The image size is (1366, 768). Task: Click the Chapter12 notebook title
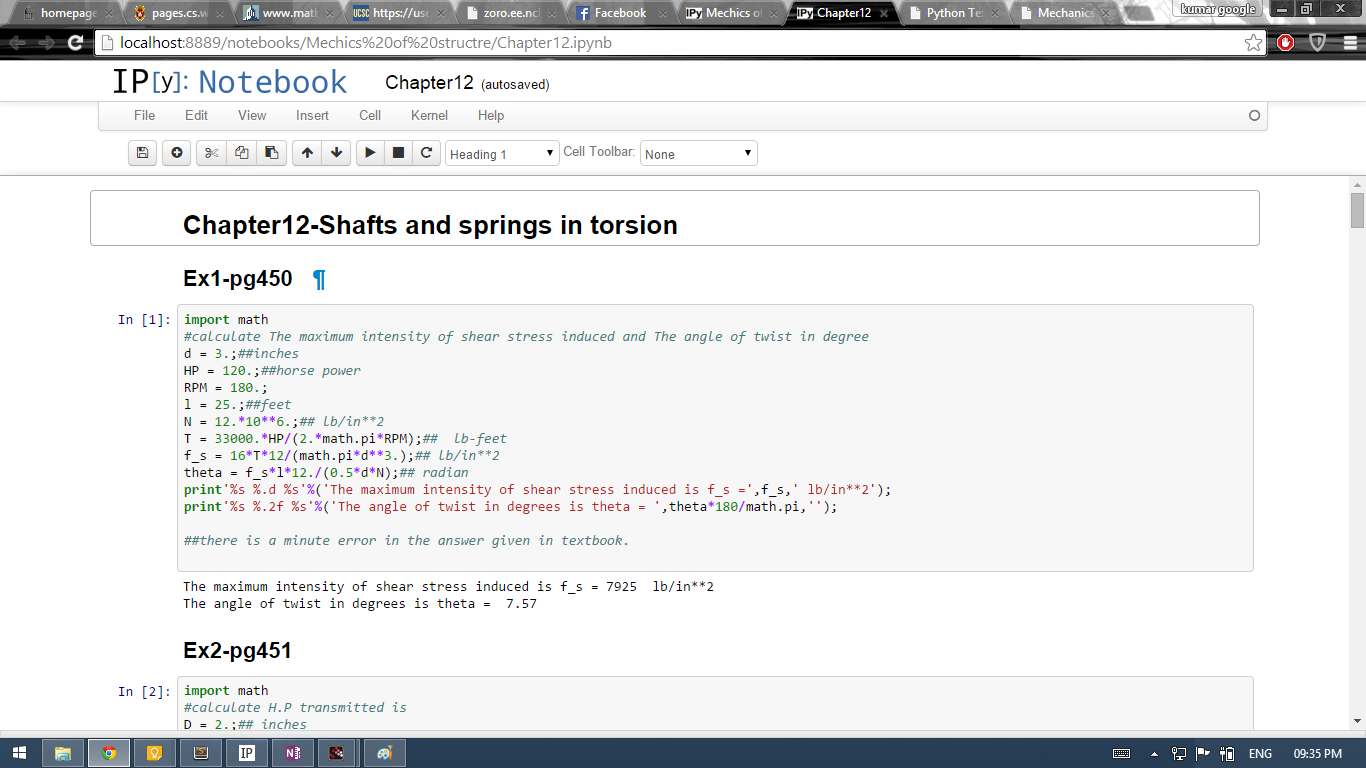point(429,83)
